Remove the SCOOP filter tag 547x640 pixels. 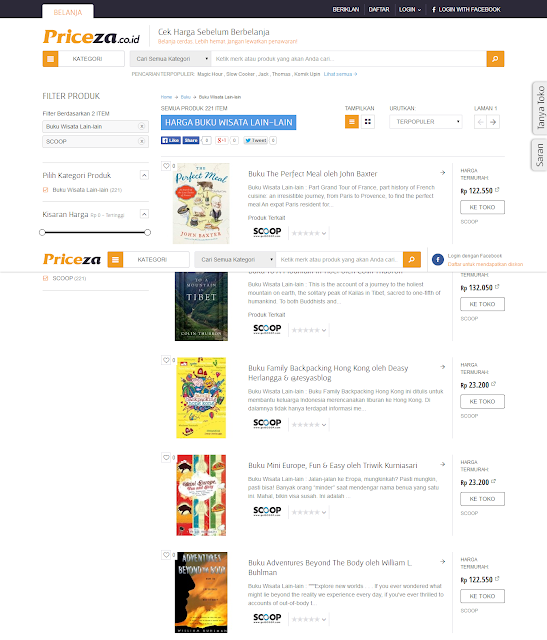click(x=142, y=141)
